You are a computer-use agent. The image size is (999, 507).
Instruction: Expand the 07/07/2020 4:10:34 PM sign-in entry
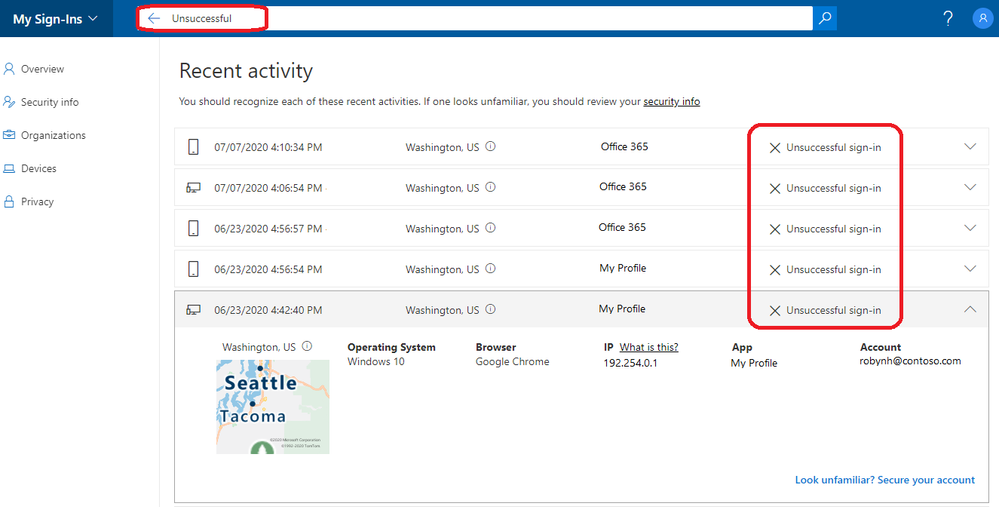tap(970, 146)
